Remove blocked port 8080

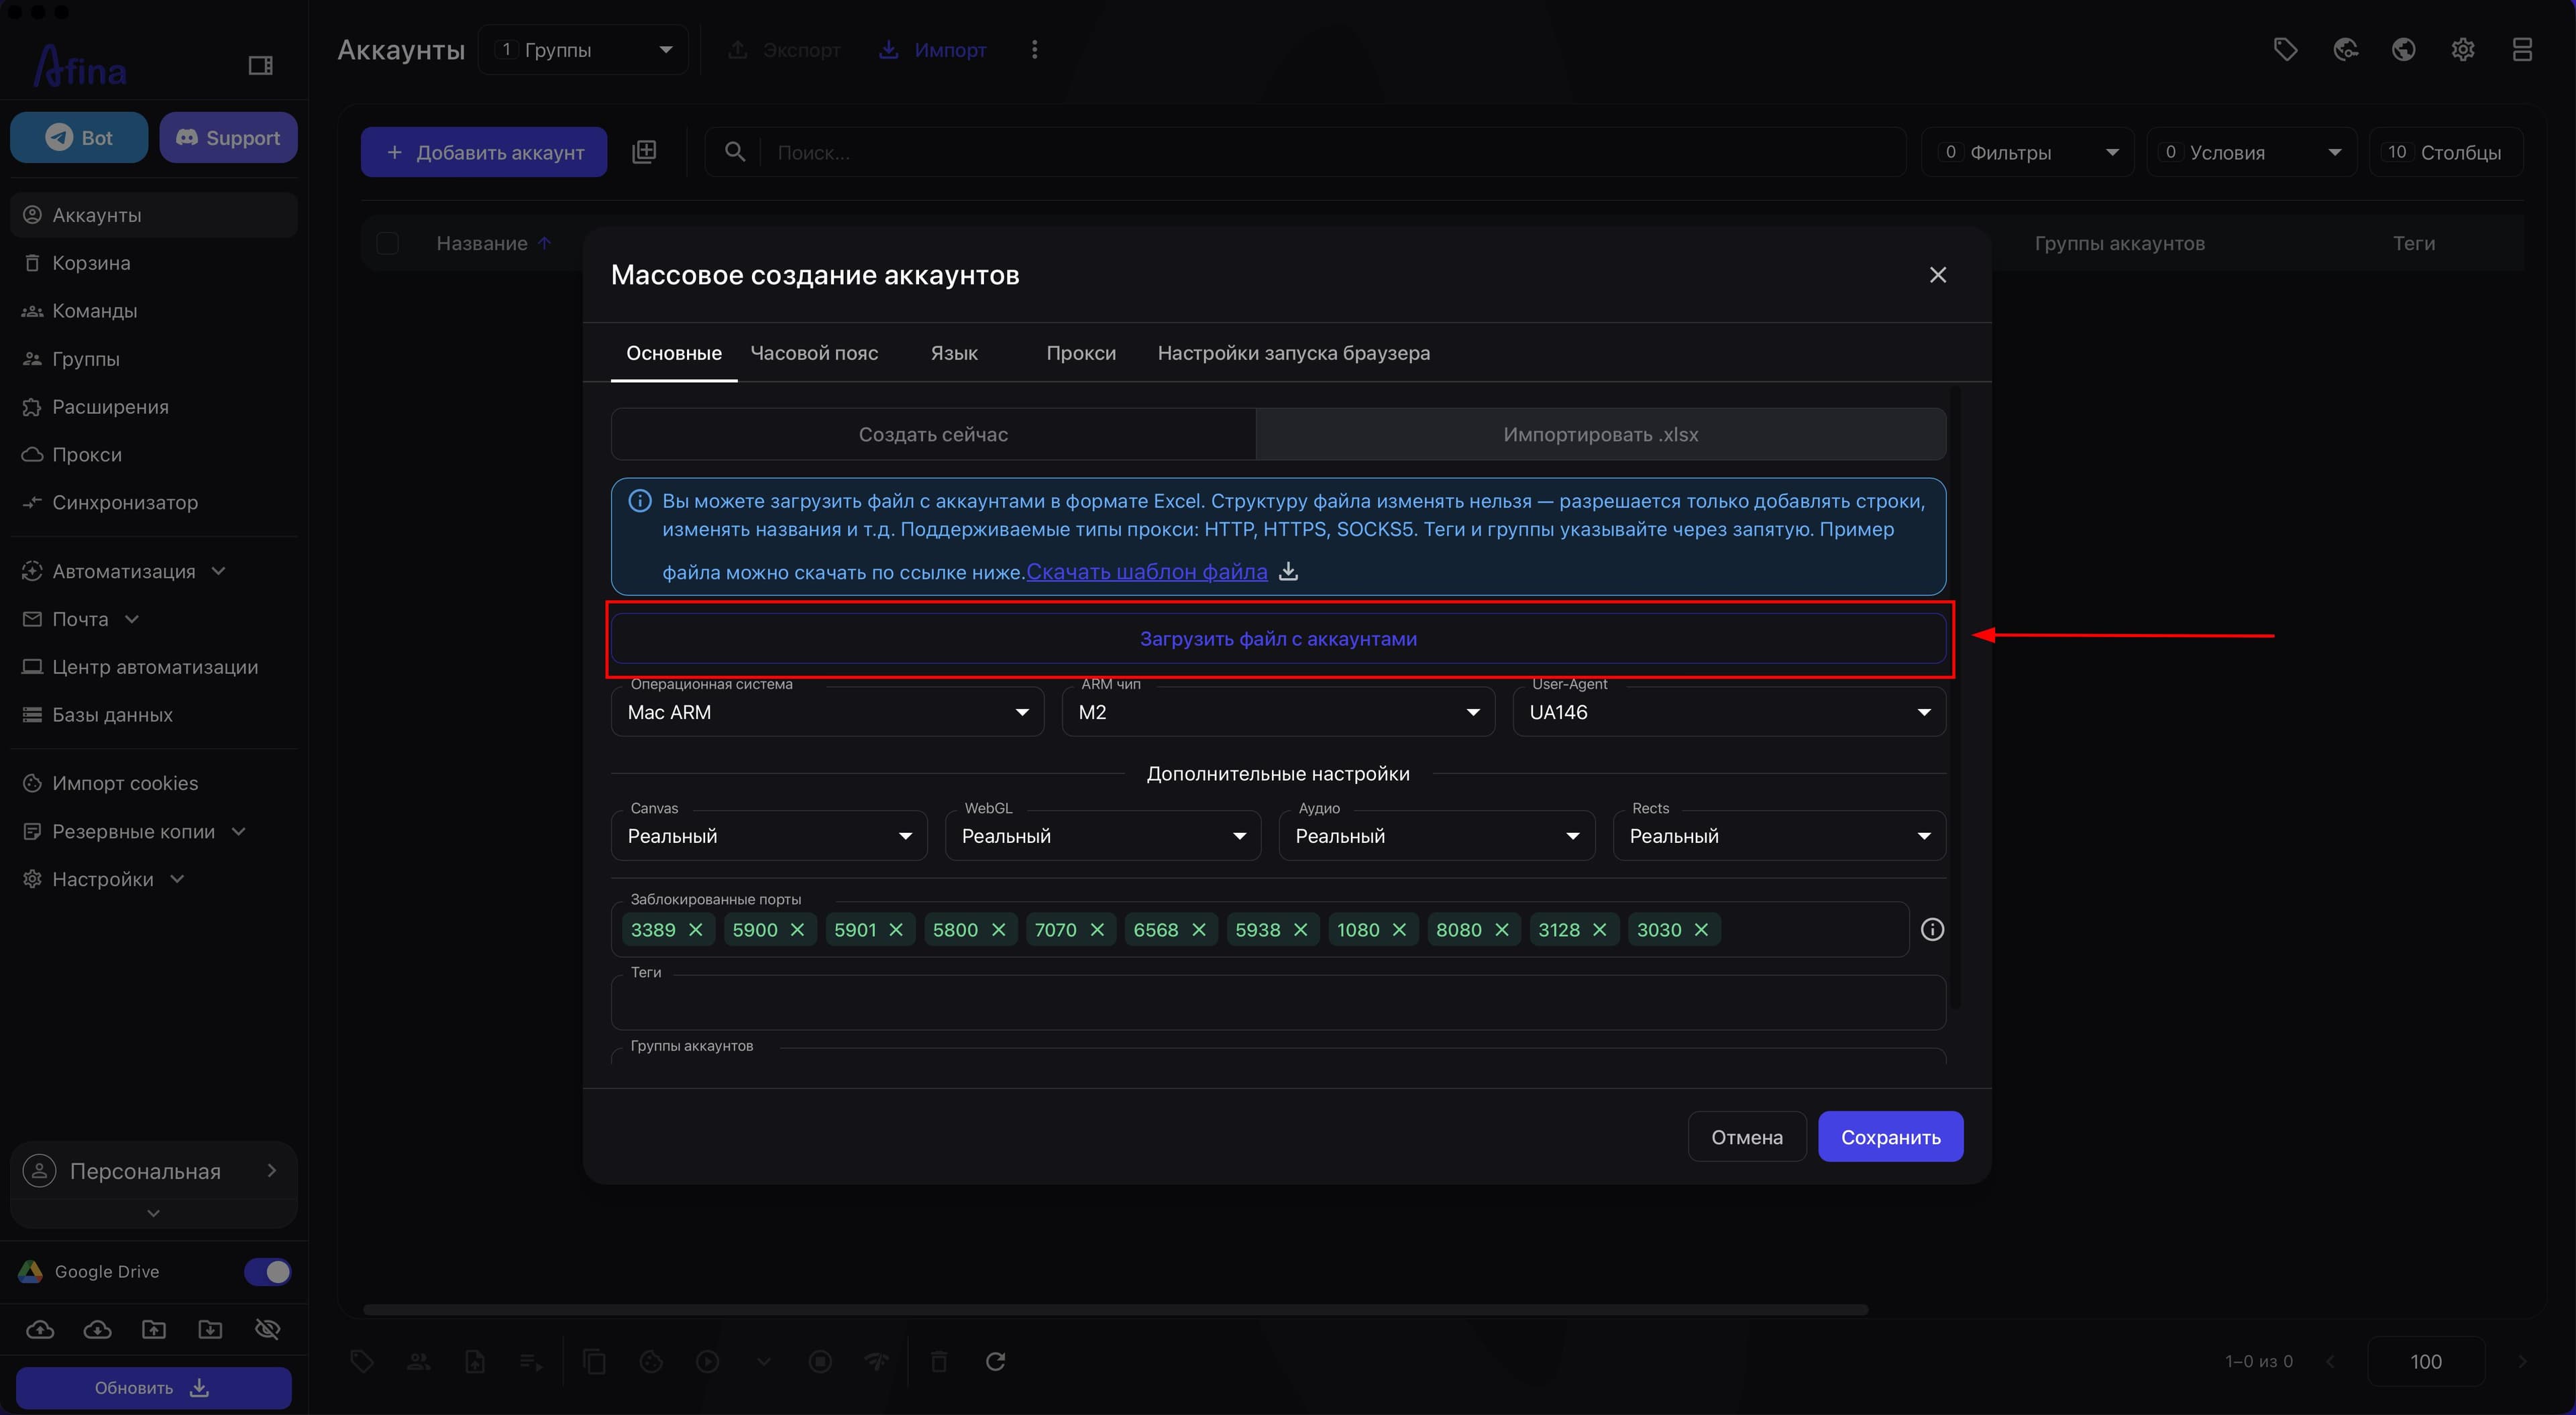[x=1501, y=929]
